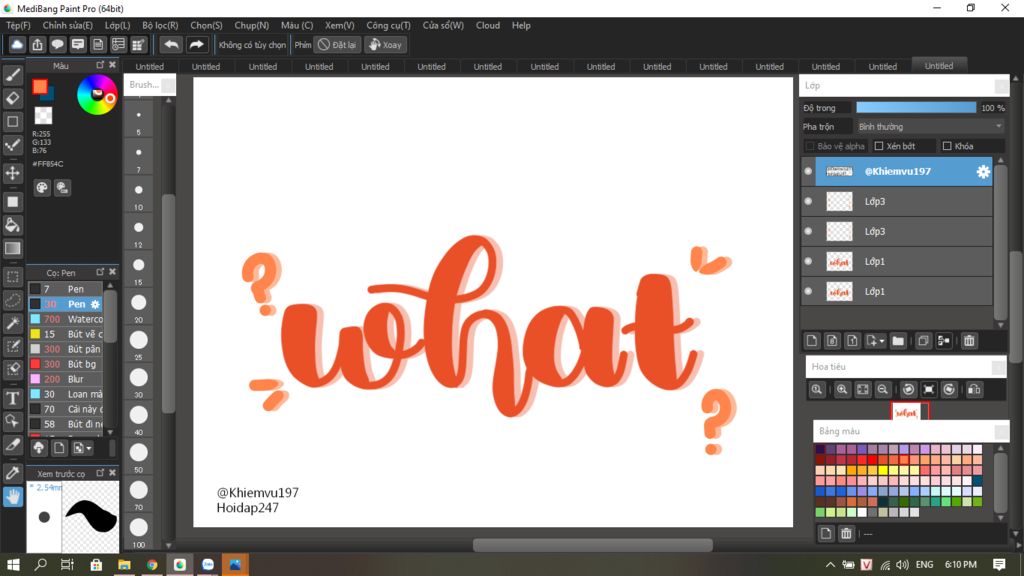Image resolution: width=1024 pixels, height=576 pixels.
Task: Open the Tệp(F) menu
Action: [x=18, y=25]
